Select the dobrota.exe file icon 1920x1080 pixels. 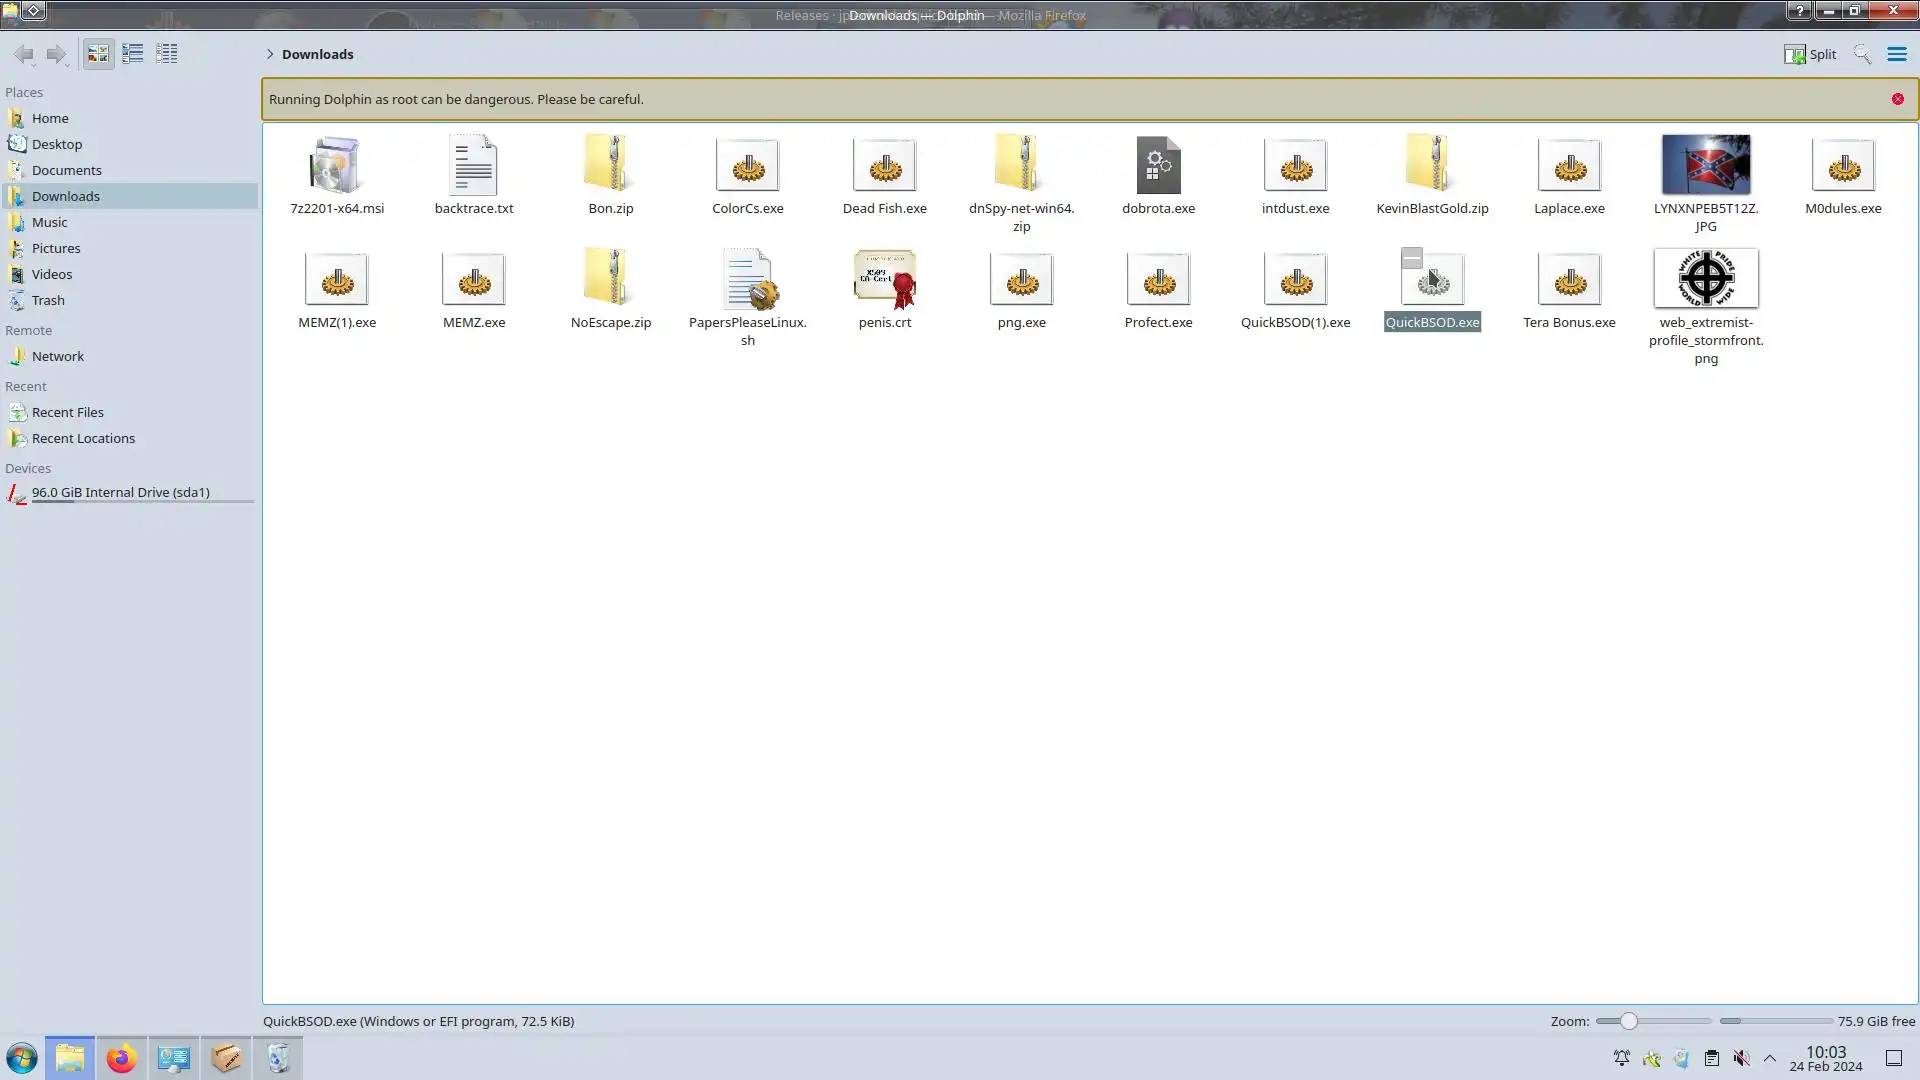(1158, 166)
